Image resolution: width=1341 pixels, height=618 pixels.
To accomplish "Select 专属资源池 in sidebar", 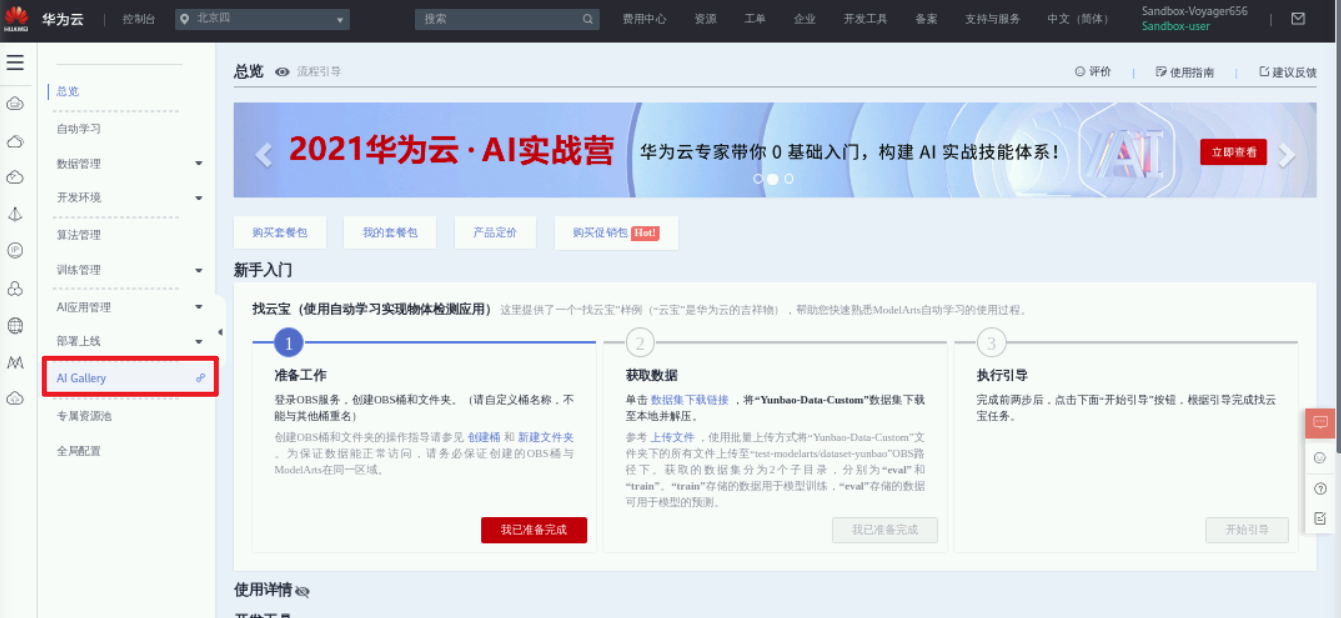I will click(x=84, y=416).
